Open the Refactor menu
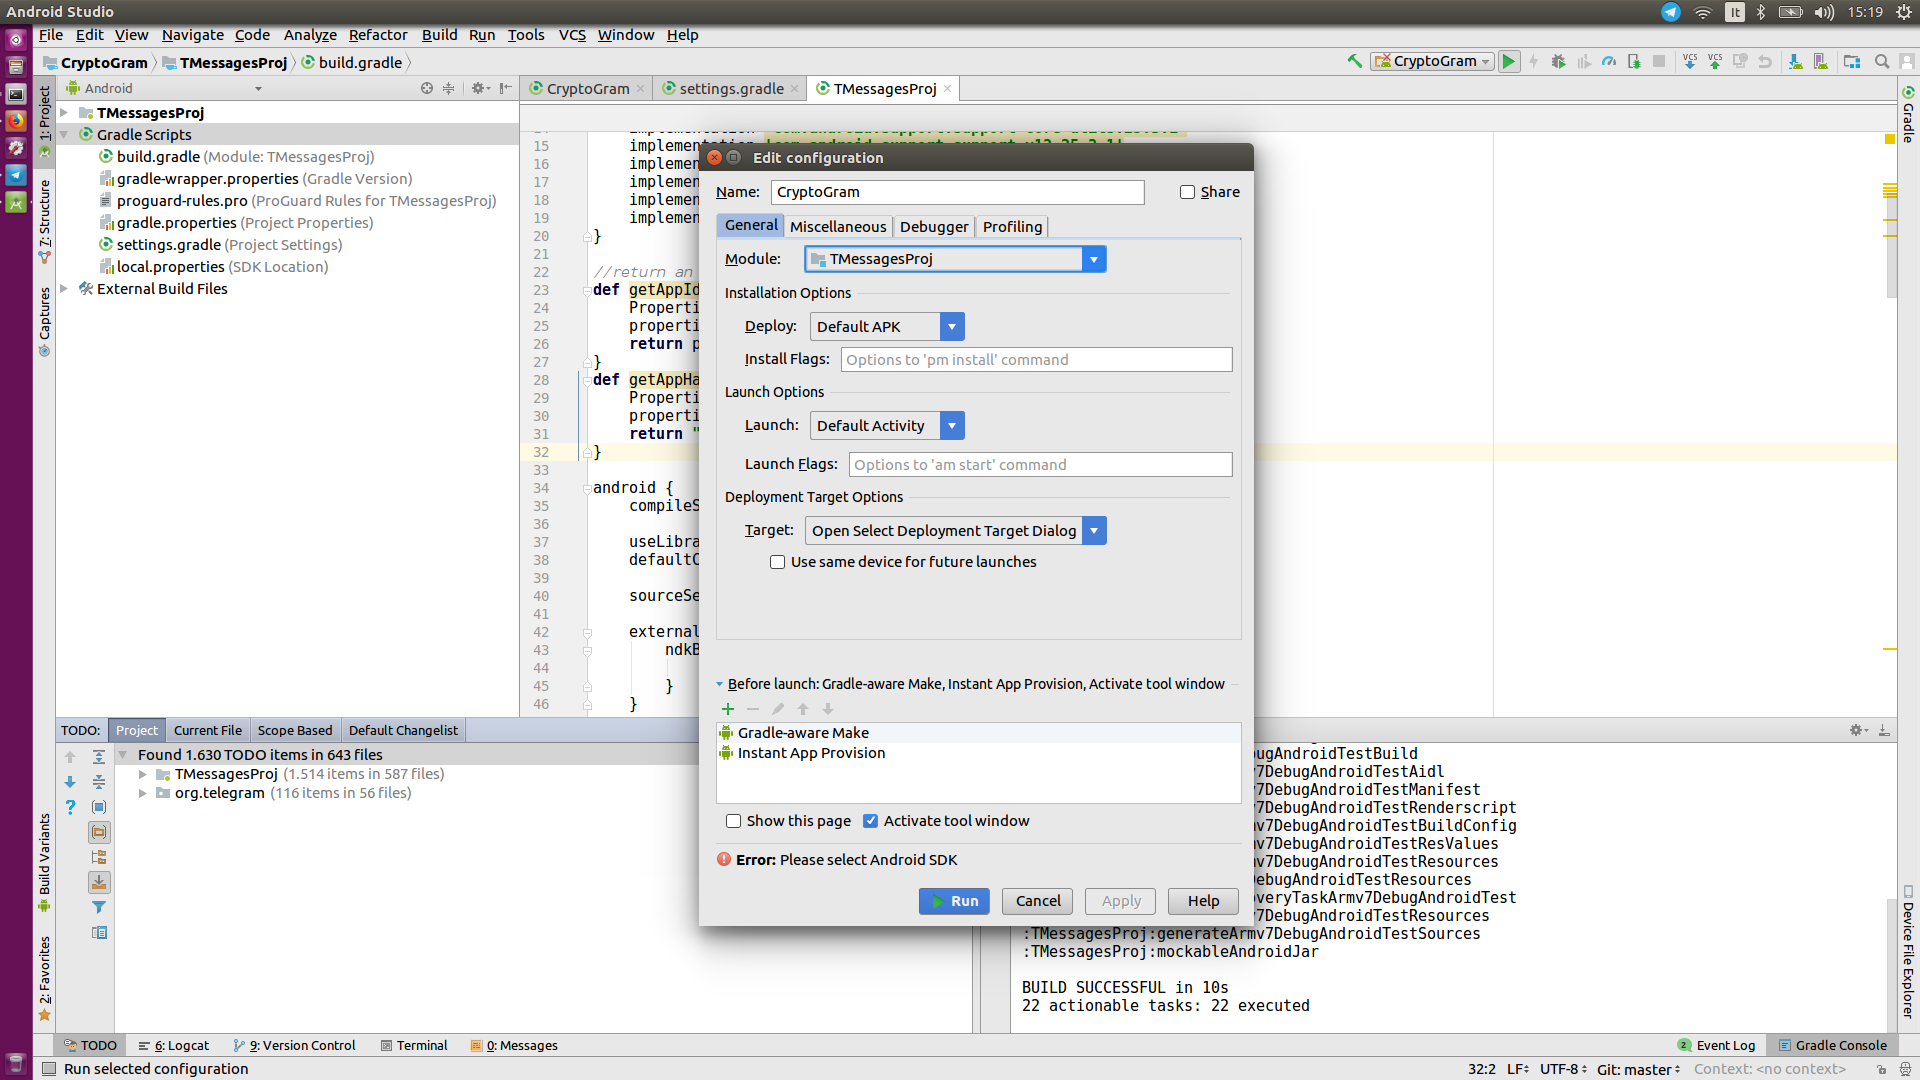The height and width of the screenshot is (1080, 1920). 377,34
